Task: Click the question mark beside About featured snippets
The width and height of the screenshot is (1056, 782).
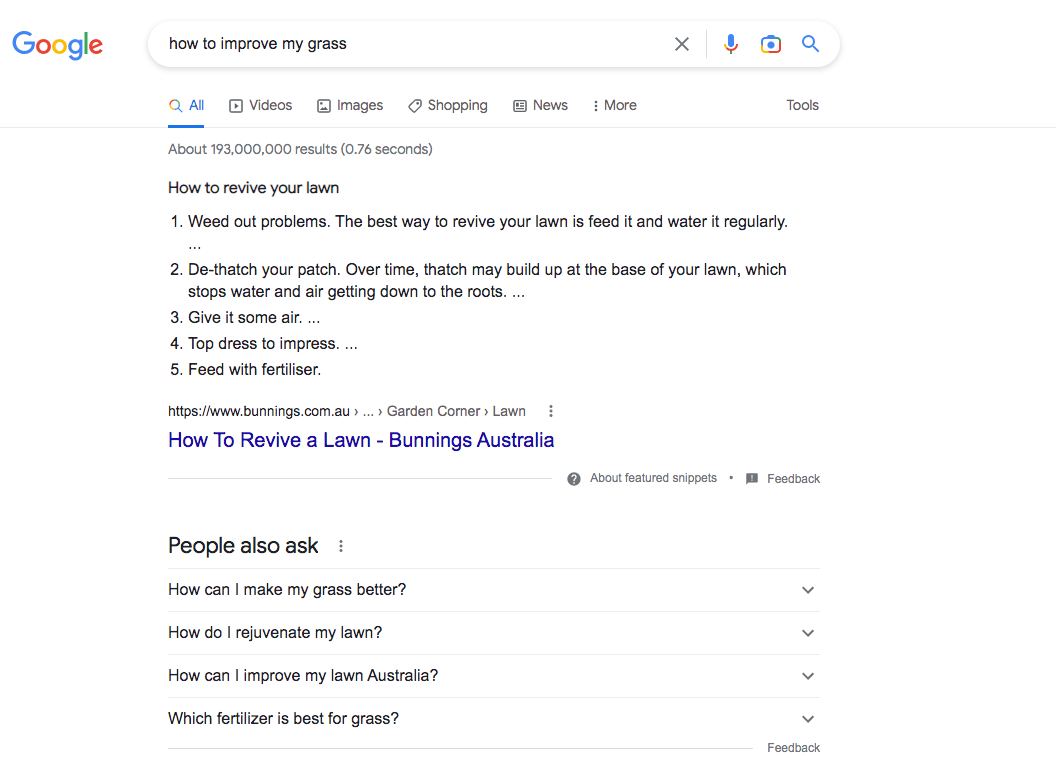Action: (573, 478)
